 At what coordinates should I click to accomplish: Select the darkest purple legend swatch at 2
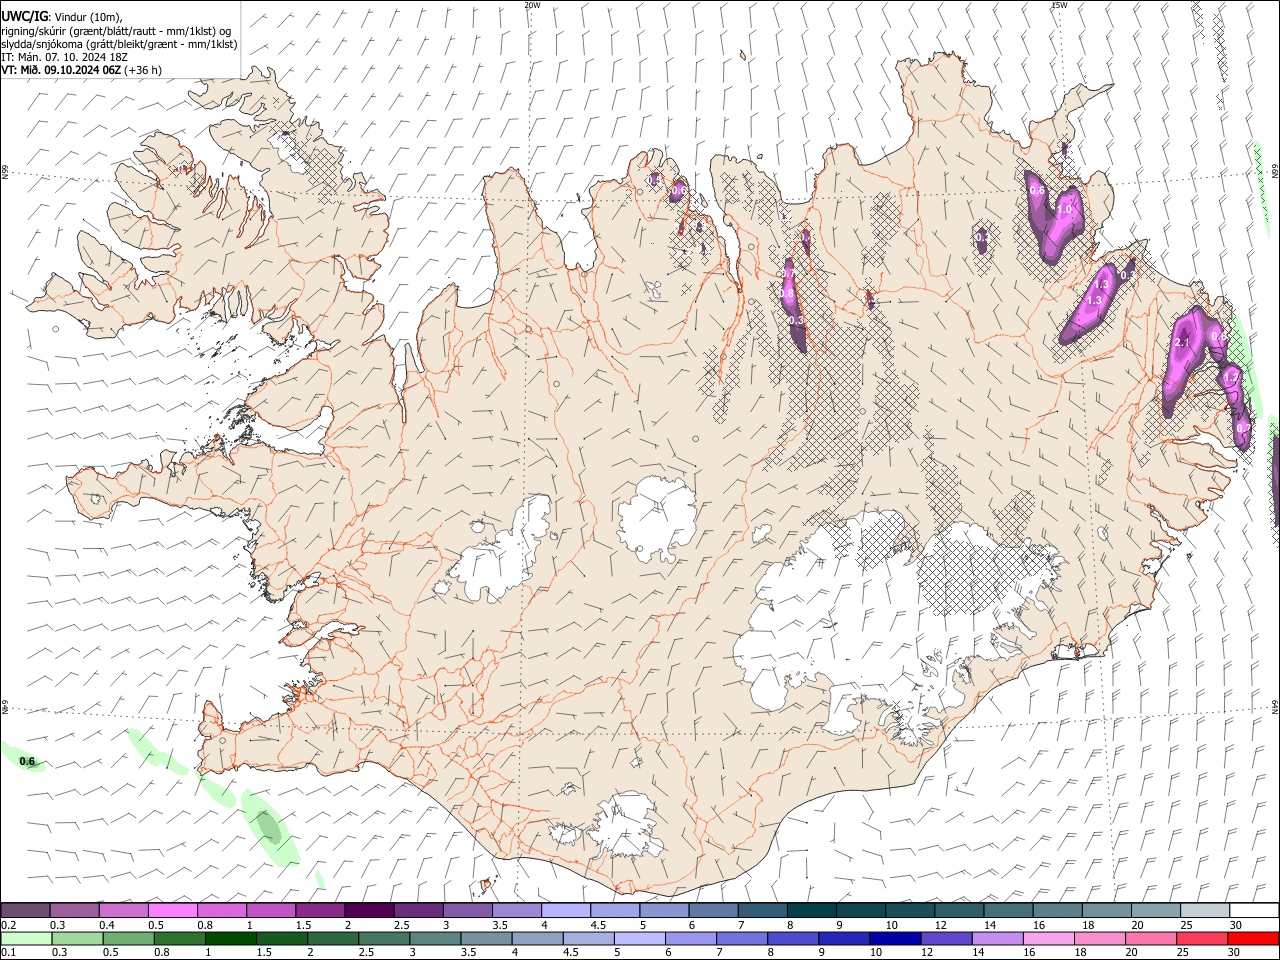(x=369, y=911)
